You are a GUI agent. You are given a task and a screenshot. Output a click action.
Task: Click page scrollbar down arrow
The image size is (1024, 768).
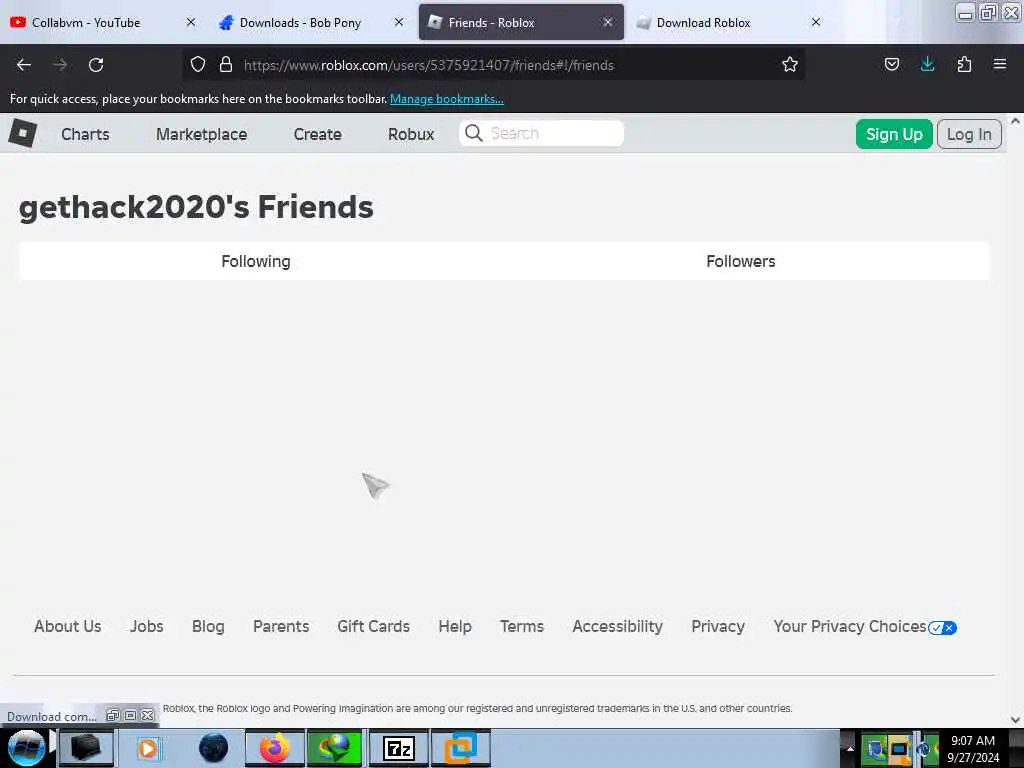(x=1015, y=719)
